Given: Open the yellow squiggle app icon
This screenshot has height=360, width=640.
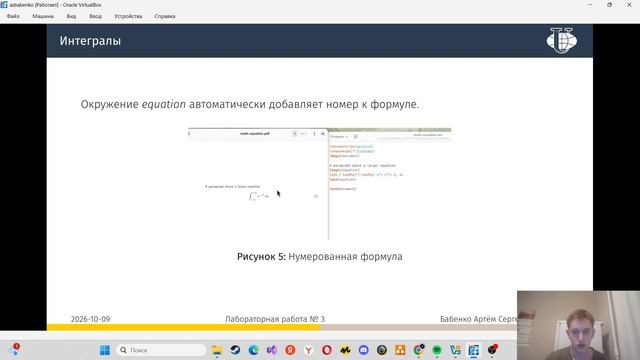Looking at the screenshot, I should tap(345, 350).
